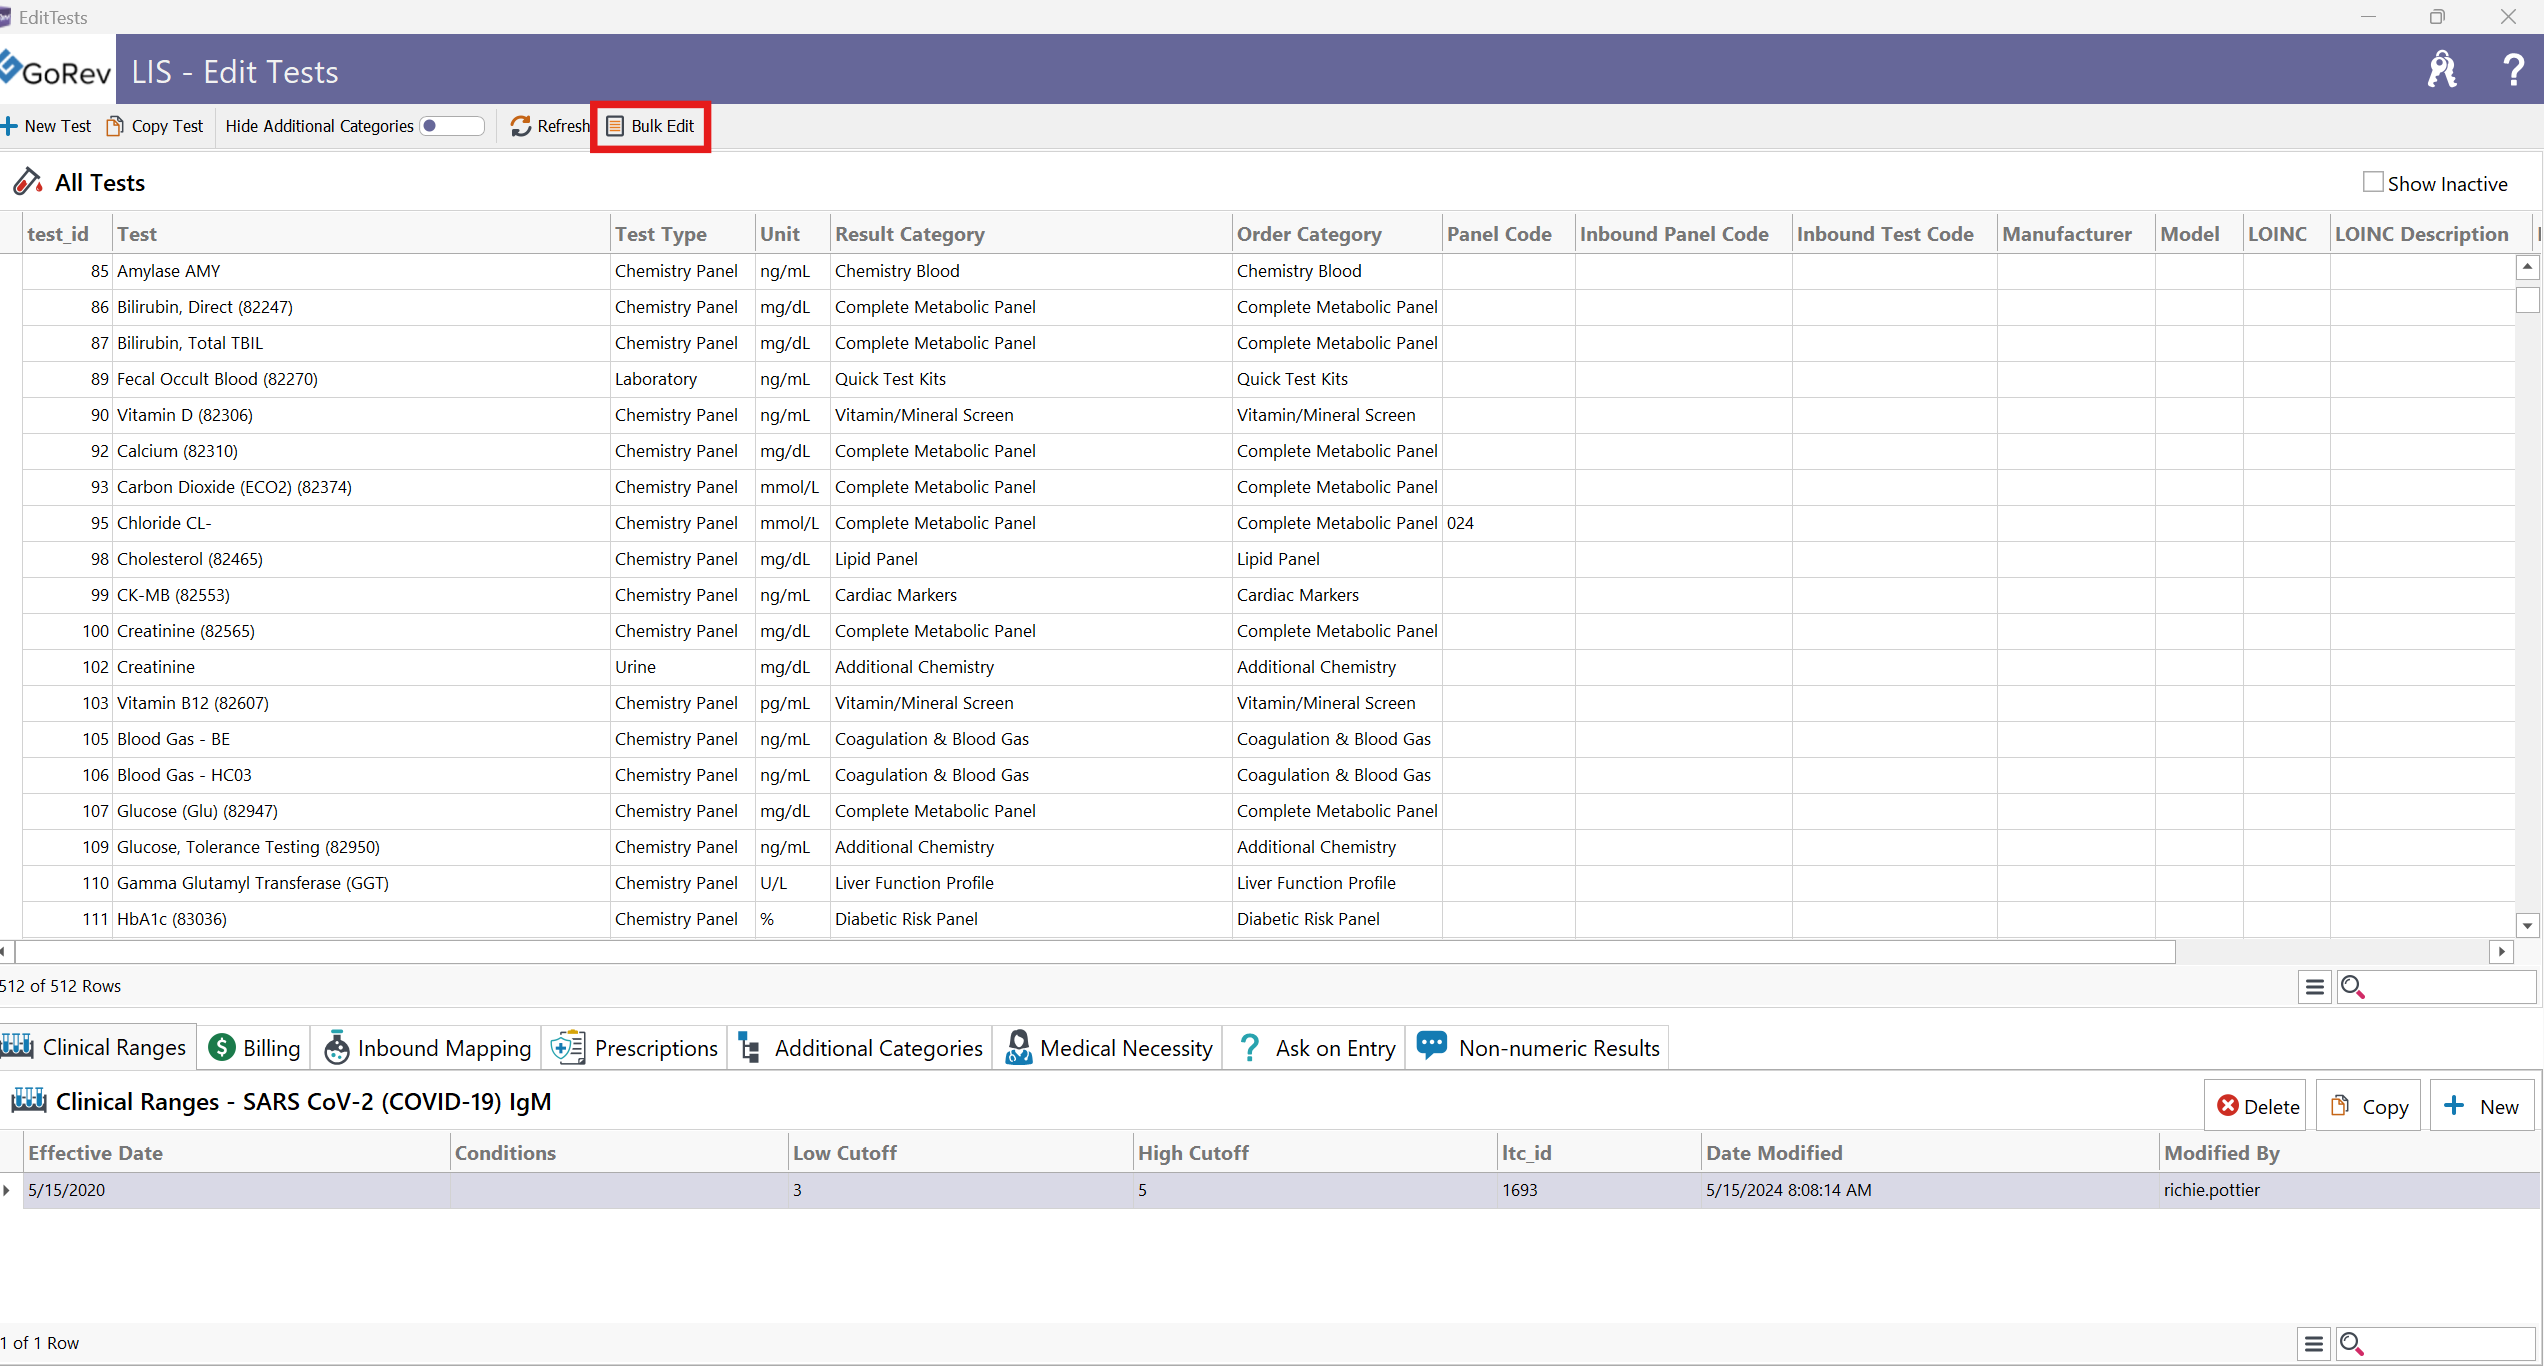
Task: Expand the 5/15/2020 clinical range row
Action: (7, 1190)
